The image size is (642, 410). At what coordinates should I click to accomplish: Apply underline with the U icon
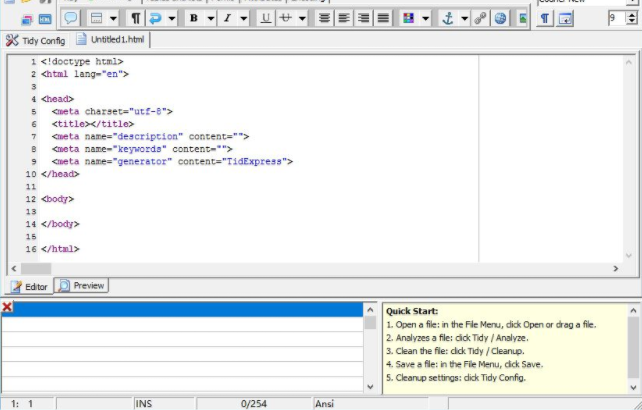point(266,18)
